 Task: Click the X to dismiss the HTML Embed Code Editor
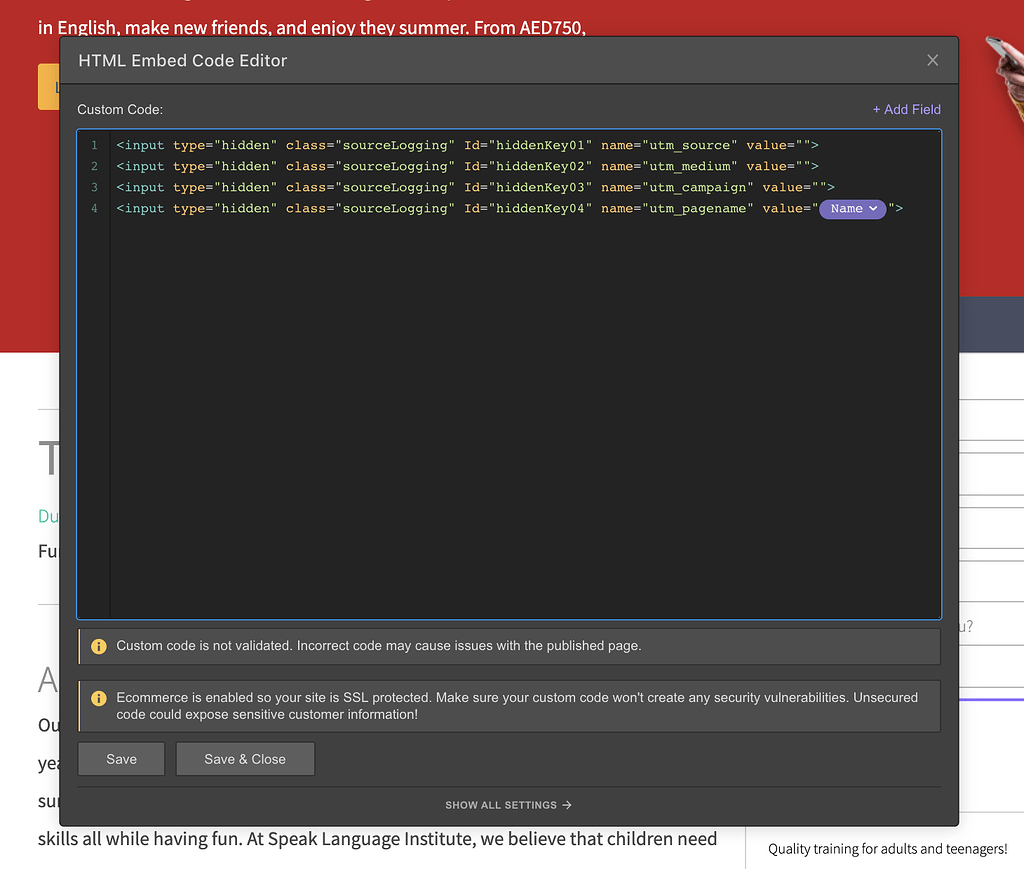(x=932, y=60)
